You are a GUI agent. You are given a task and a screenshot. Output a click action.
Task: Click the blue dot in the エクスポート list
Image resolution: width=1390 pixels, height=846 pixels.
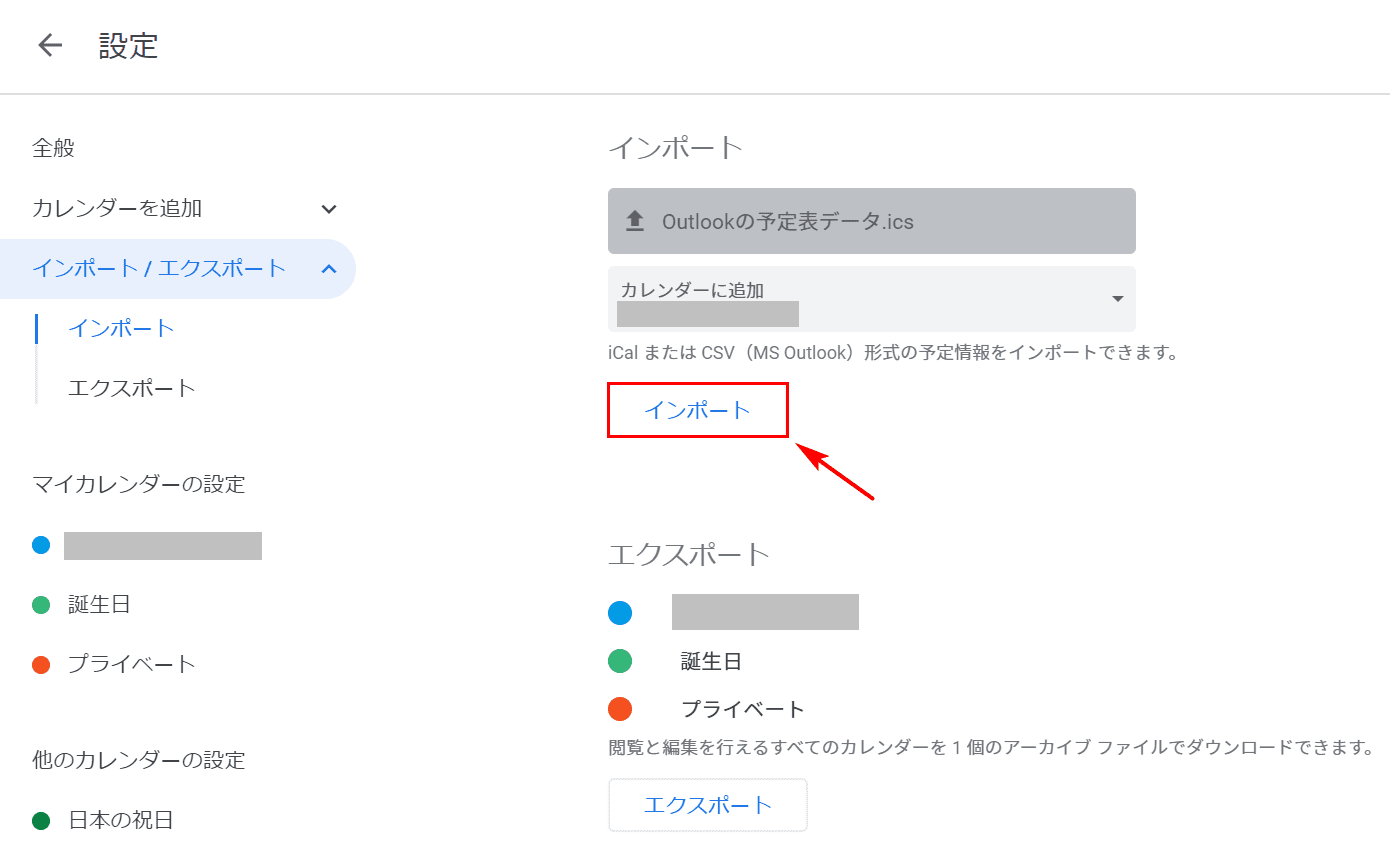(x=620, y=612)
